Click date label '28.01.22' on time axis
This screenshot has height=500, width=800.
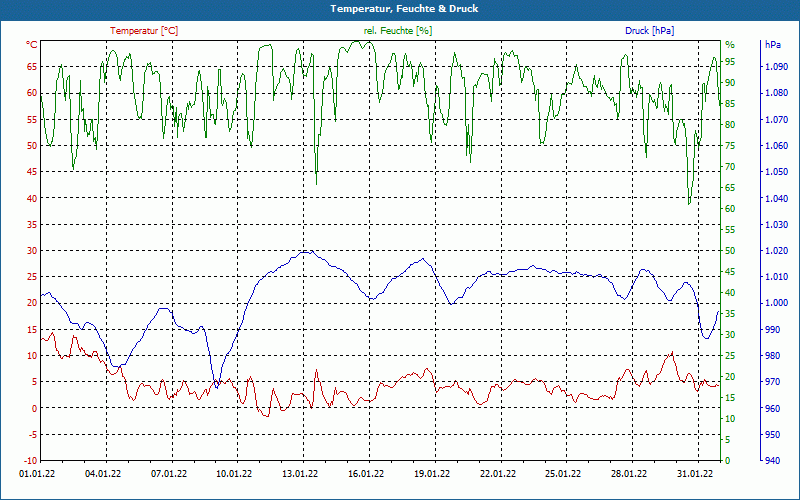tap(629, 474)
